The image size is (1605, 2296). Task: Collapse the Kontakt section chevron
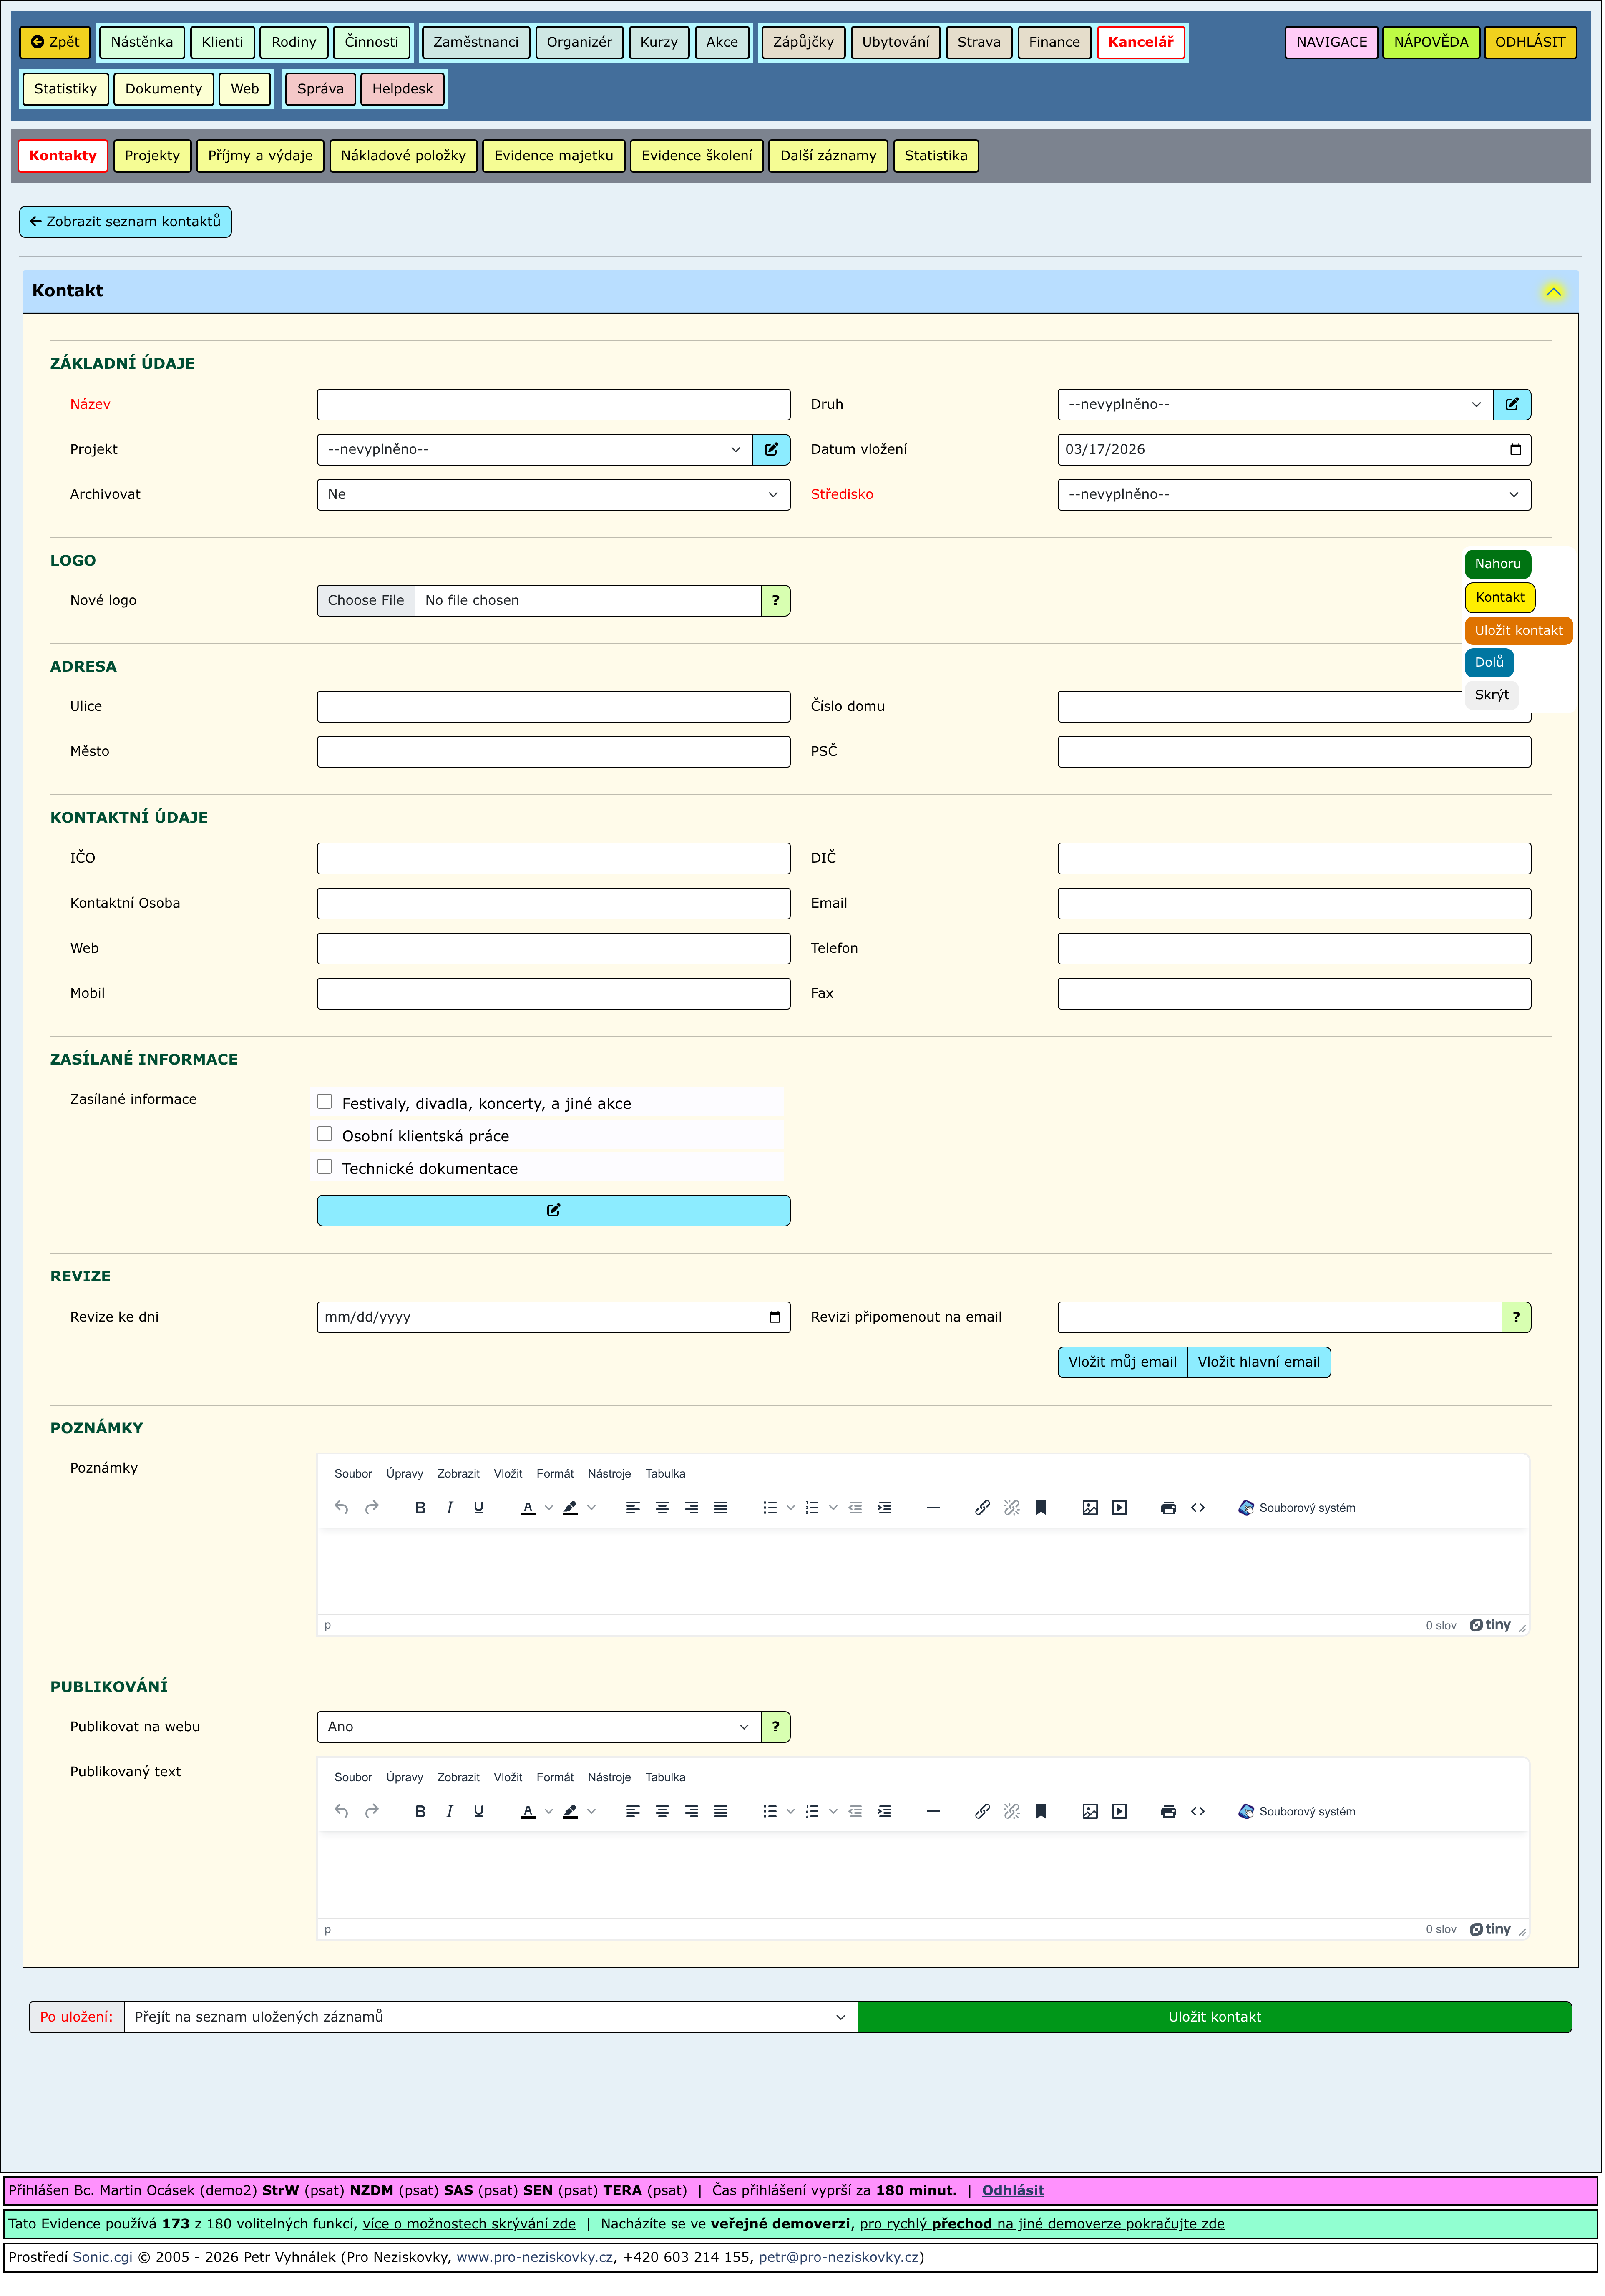[1555, 292]
